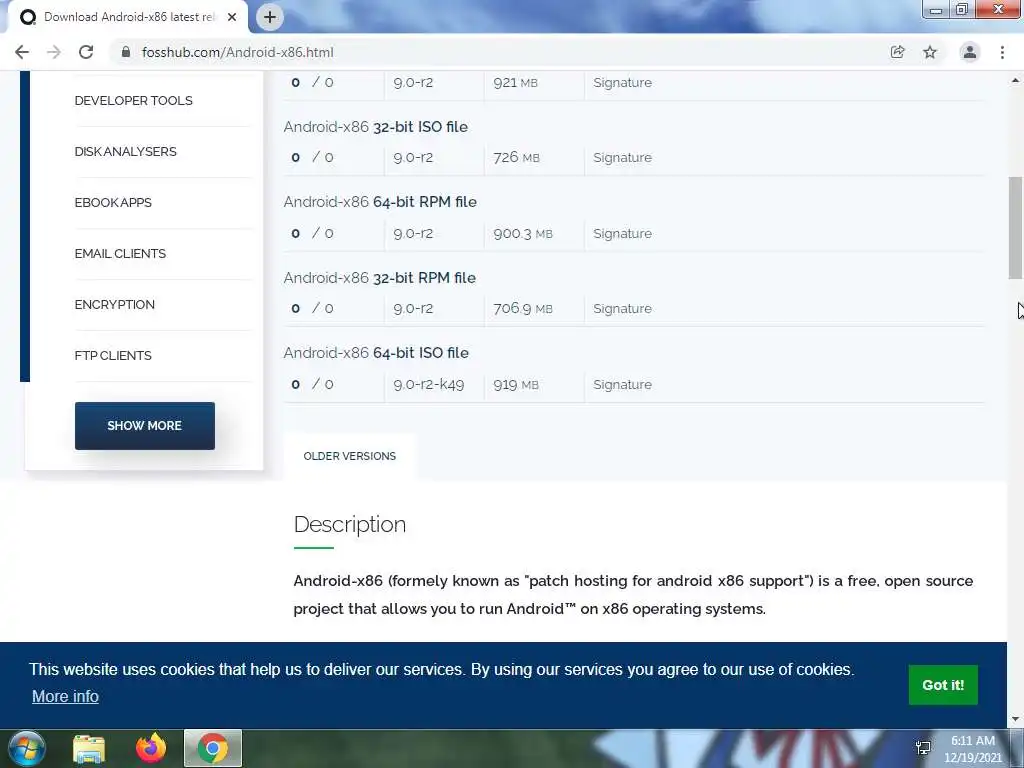1024x768 pixels.
Task: Close the Download Android-x86 tab
Action: [232, 17]
